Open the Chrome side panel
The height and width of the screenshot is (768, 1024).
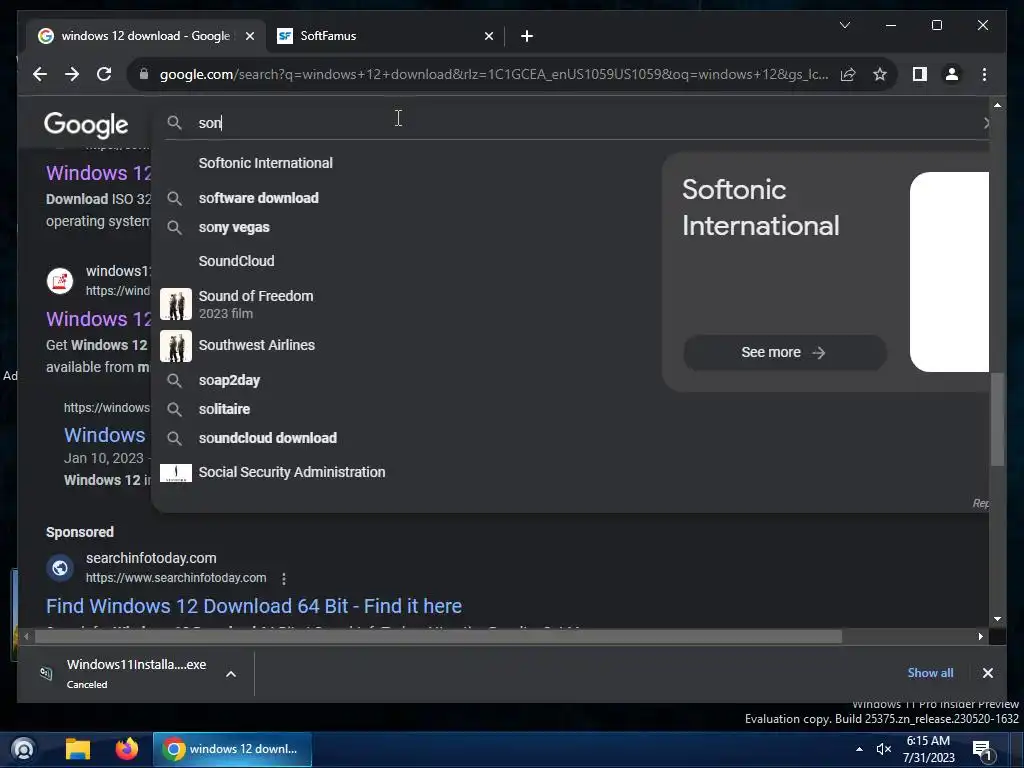click(920, 74)
